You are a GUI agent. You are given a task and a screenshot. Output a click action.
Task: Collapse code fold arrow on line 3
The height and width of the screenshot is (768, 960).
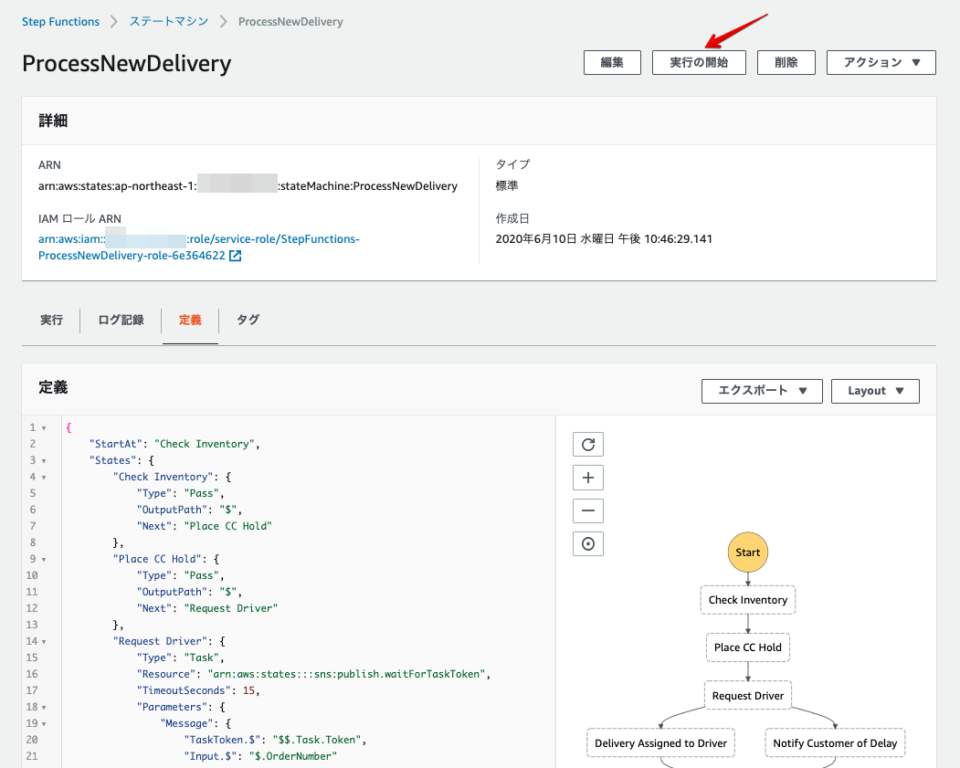[44, 461]
